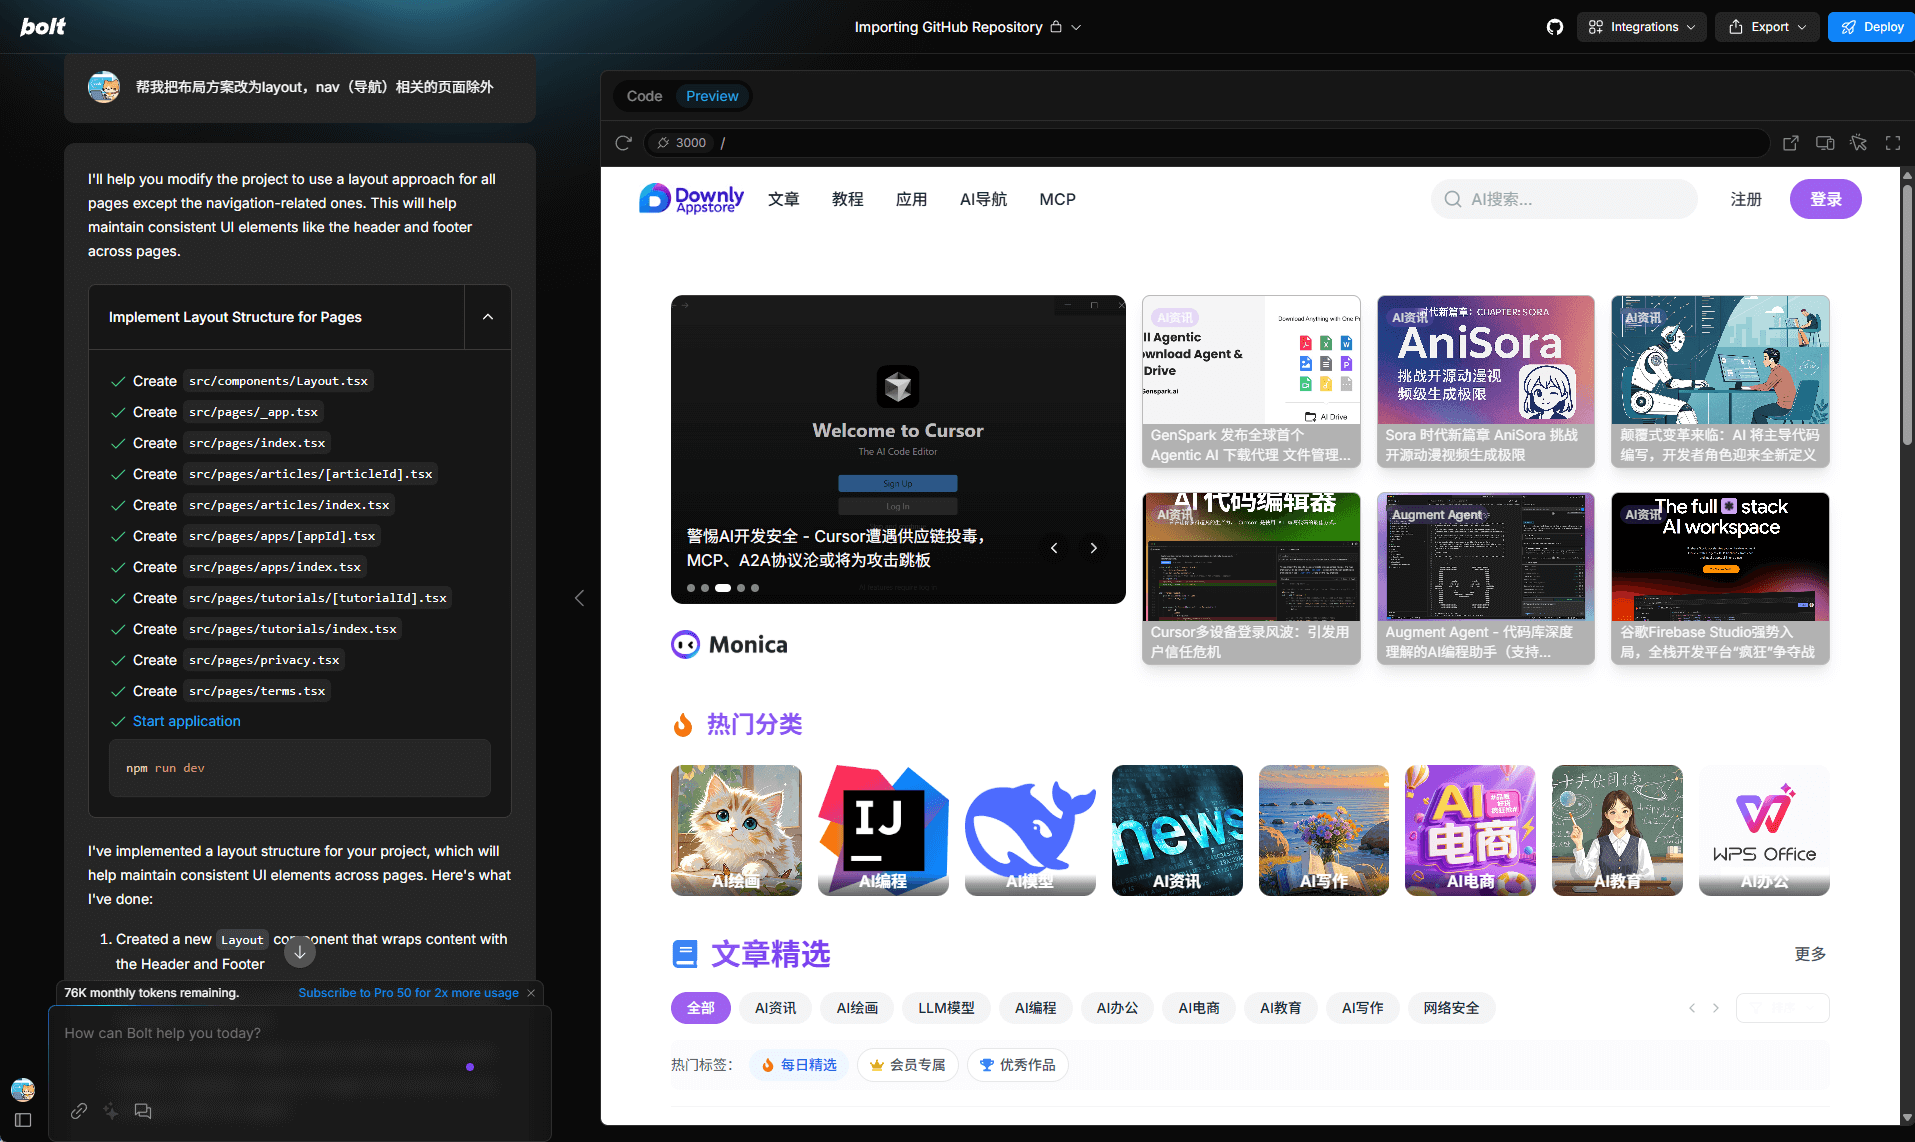Click src/pages/privacy.tsx file entry
1915x1142 pixels.
pos(264,660)
